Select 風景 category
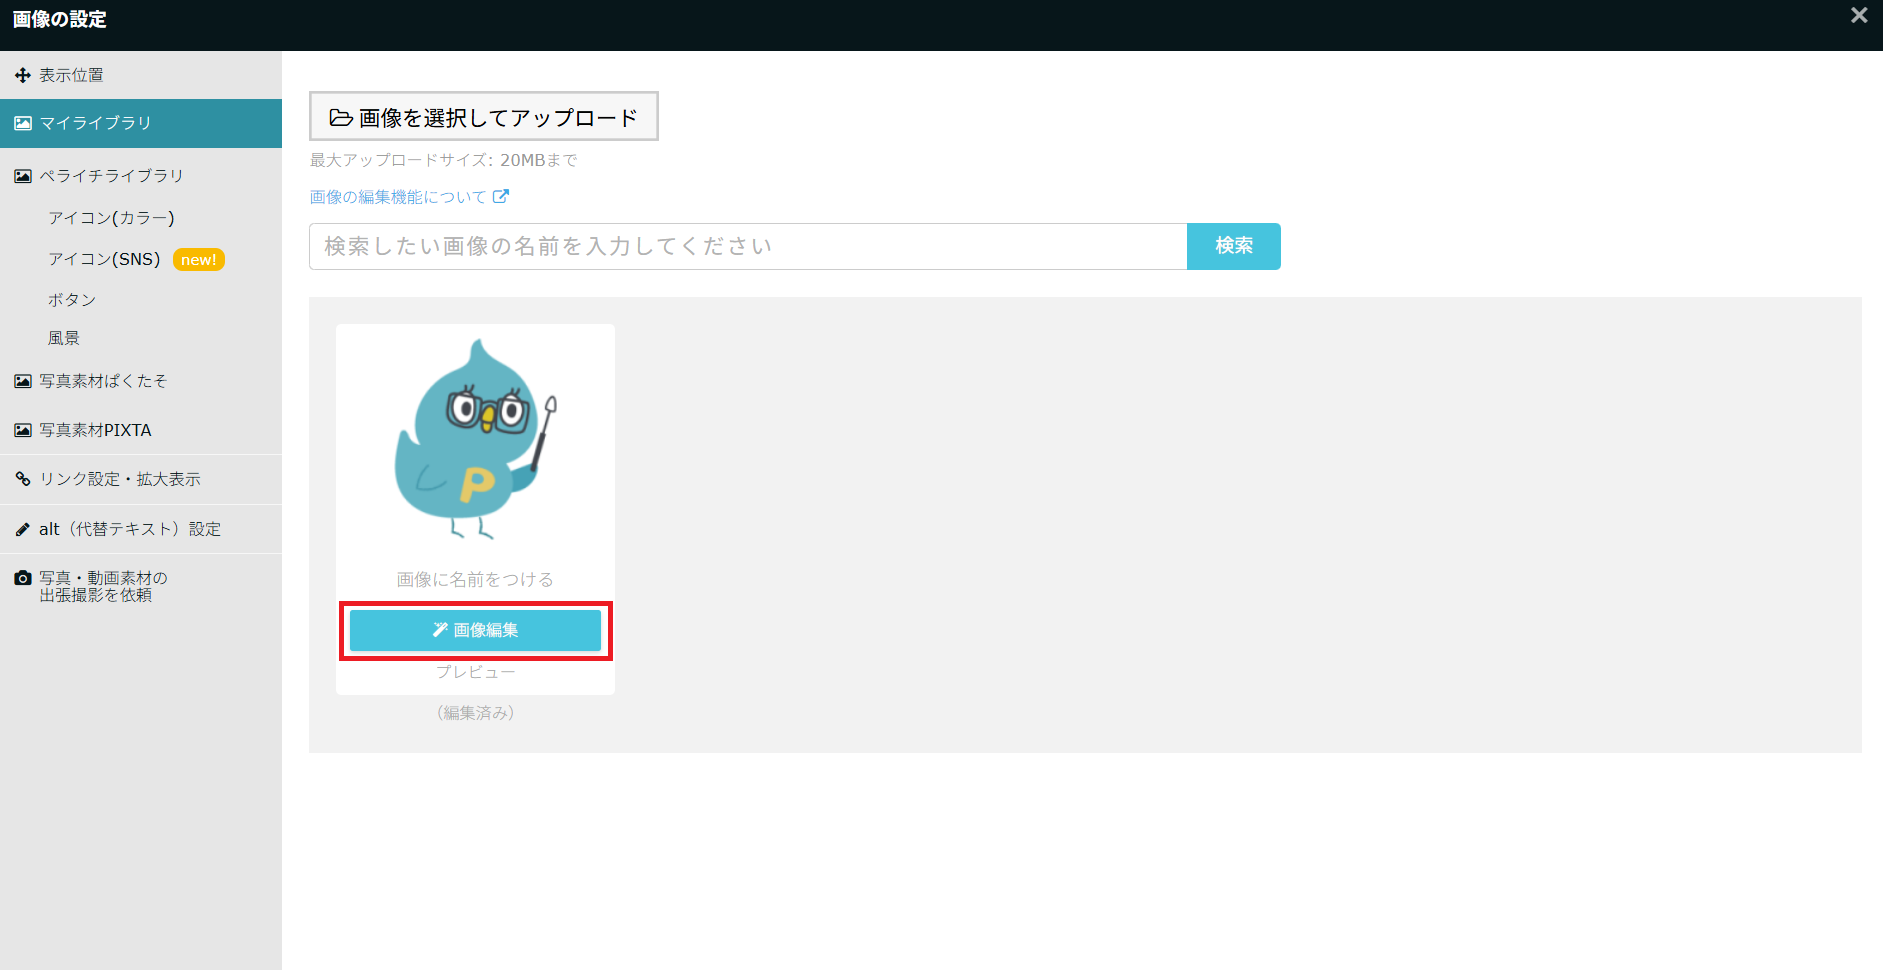Viewport: 1883px width, 970px height. [63, 338]
